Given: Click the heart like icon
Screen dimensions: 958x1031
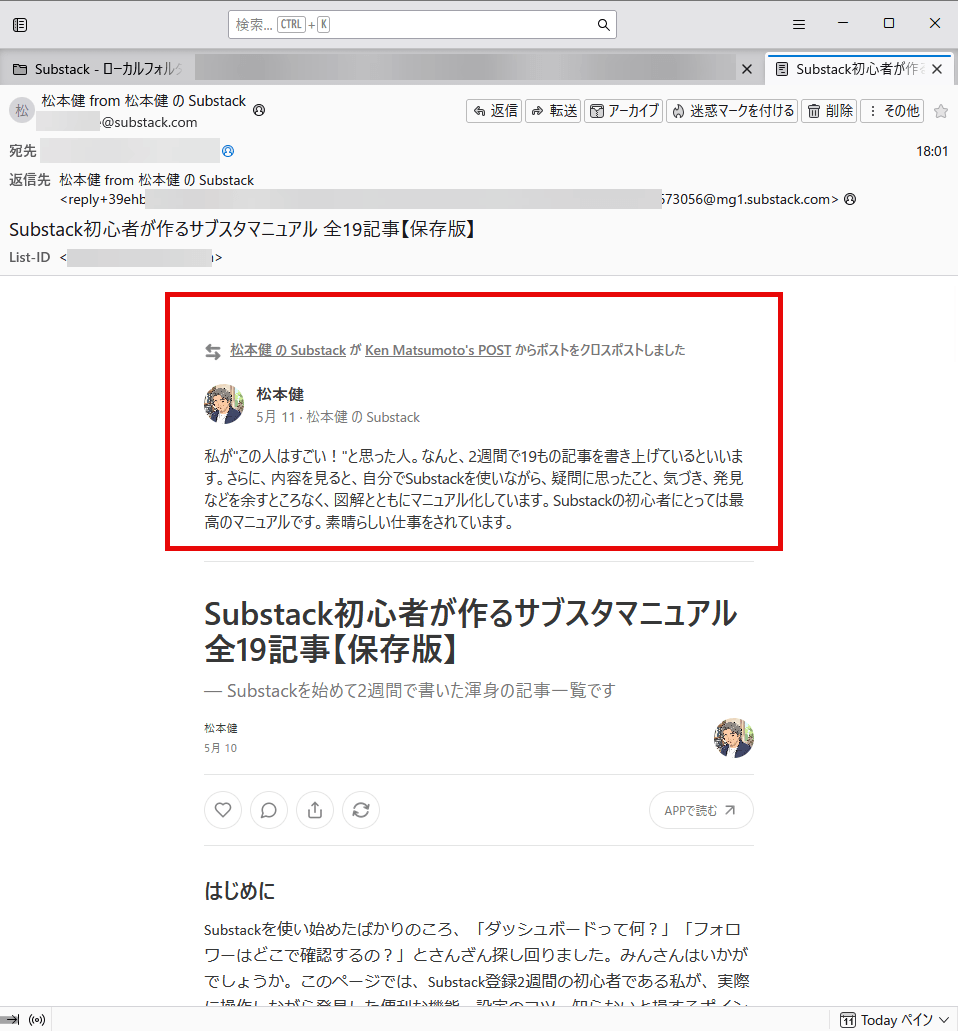Looking at the screenshot, I should tap(223, 810).
